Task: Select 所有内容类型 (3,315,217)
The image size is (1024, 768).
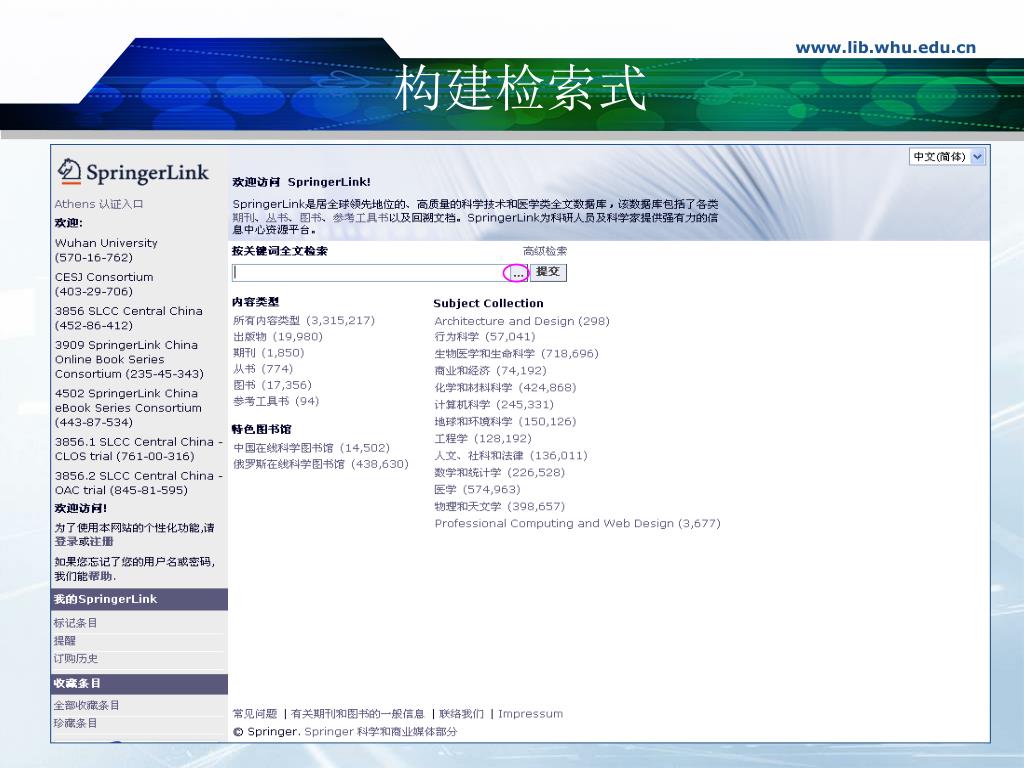Action: [304, 320]
